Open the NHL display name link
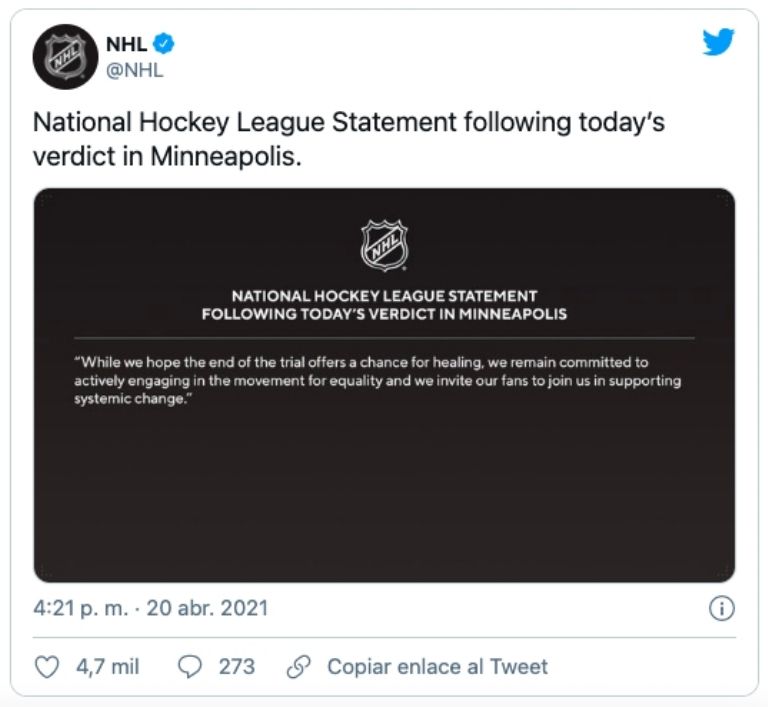The height and width of the screenshot is (707, 768). click(x=126, y=44)
